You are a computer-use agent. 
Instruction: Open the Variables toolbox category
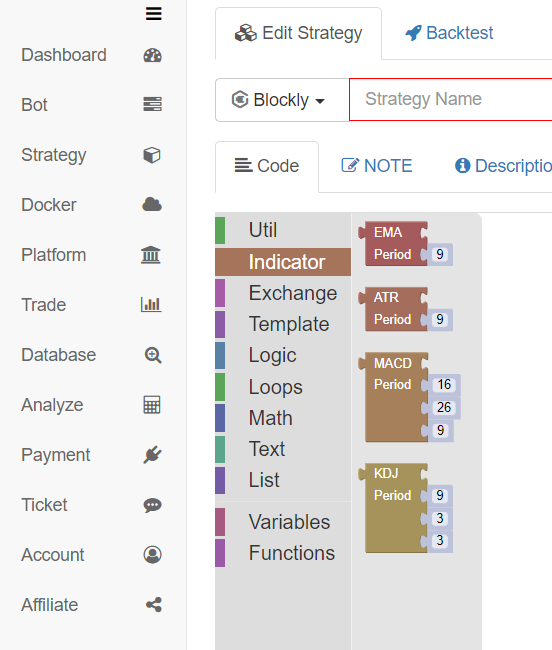(x=283, y=522)
